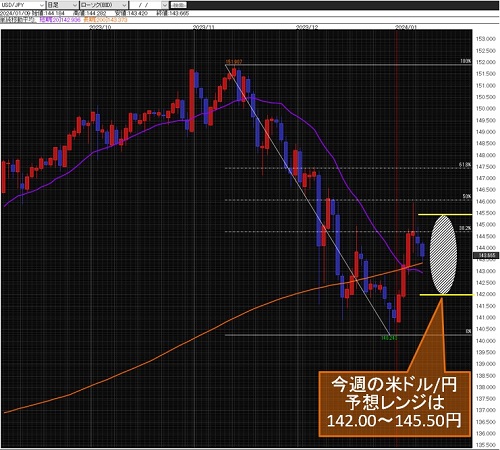500x450 pixels.
Task: Click the 50% Fibonacci retracement label
Action: [x=467, y=196]
